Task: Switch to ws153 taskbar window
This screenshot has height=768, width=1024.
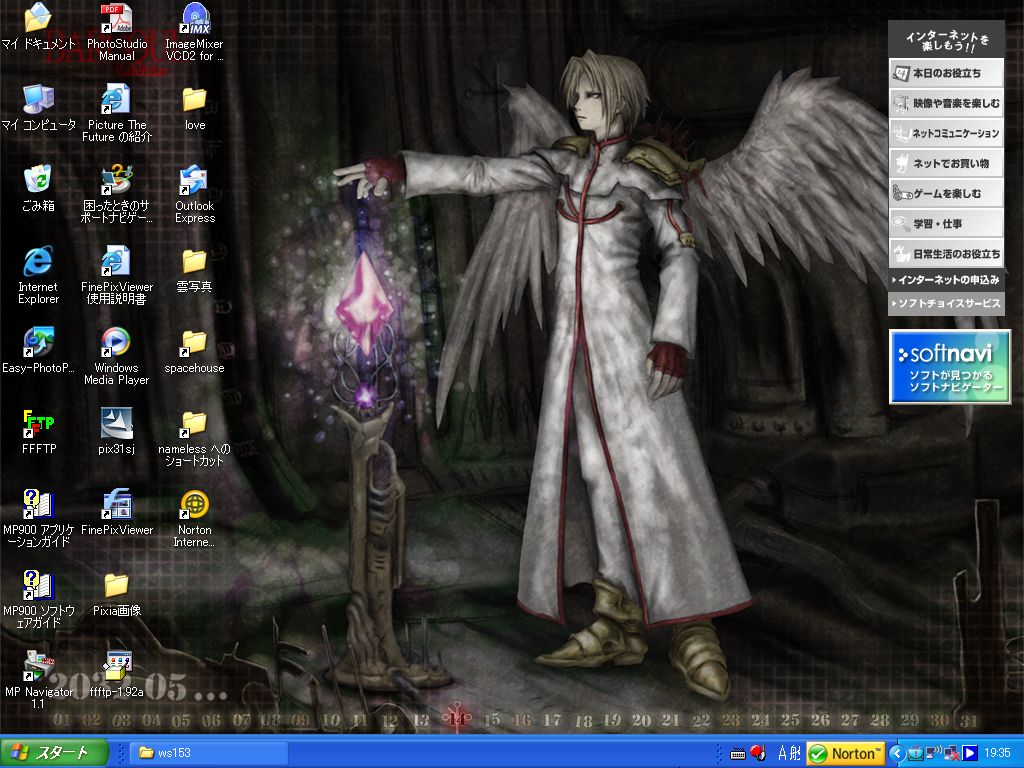Action: tap(209, 753)
